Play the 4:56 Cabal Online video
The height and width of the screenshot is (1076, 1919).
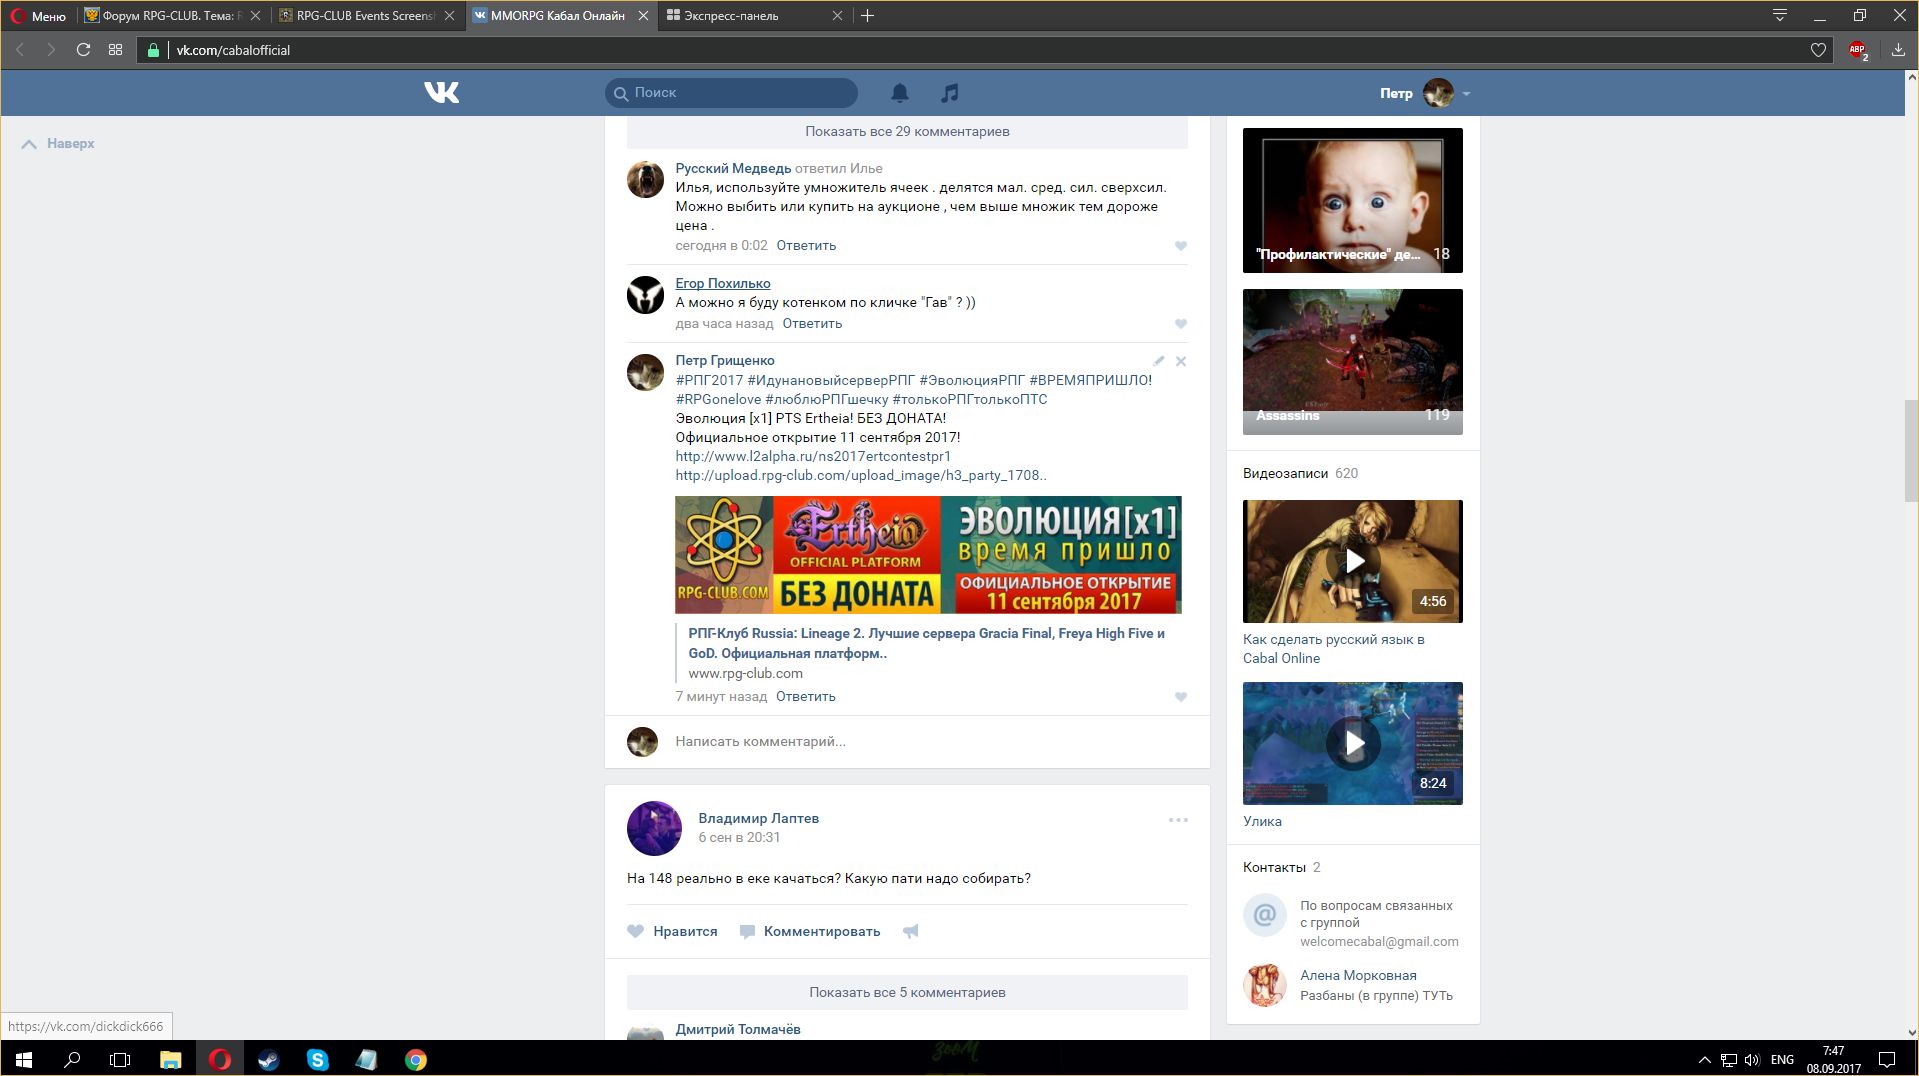1352,561
